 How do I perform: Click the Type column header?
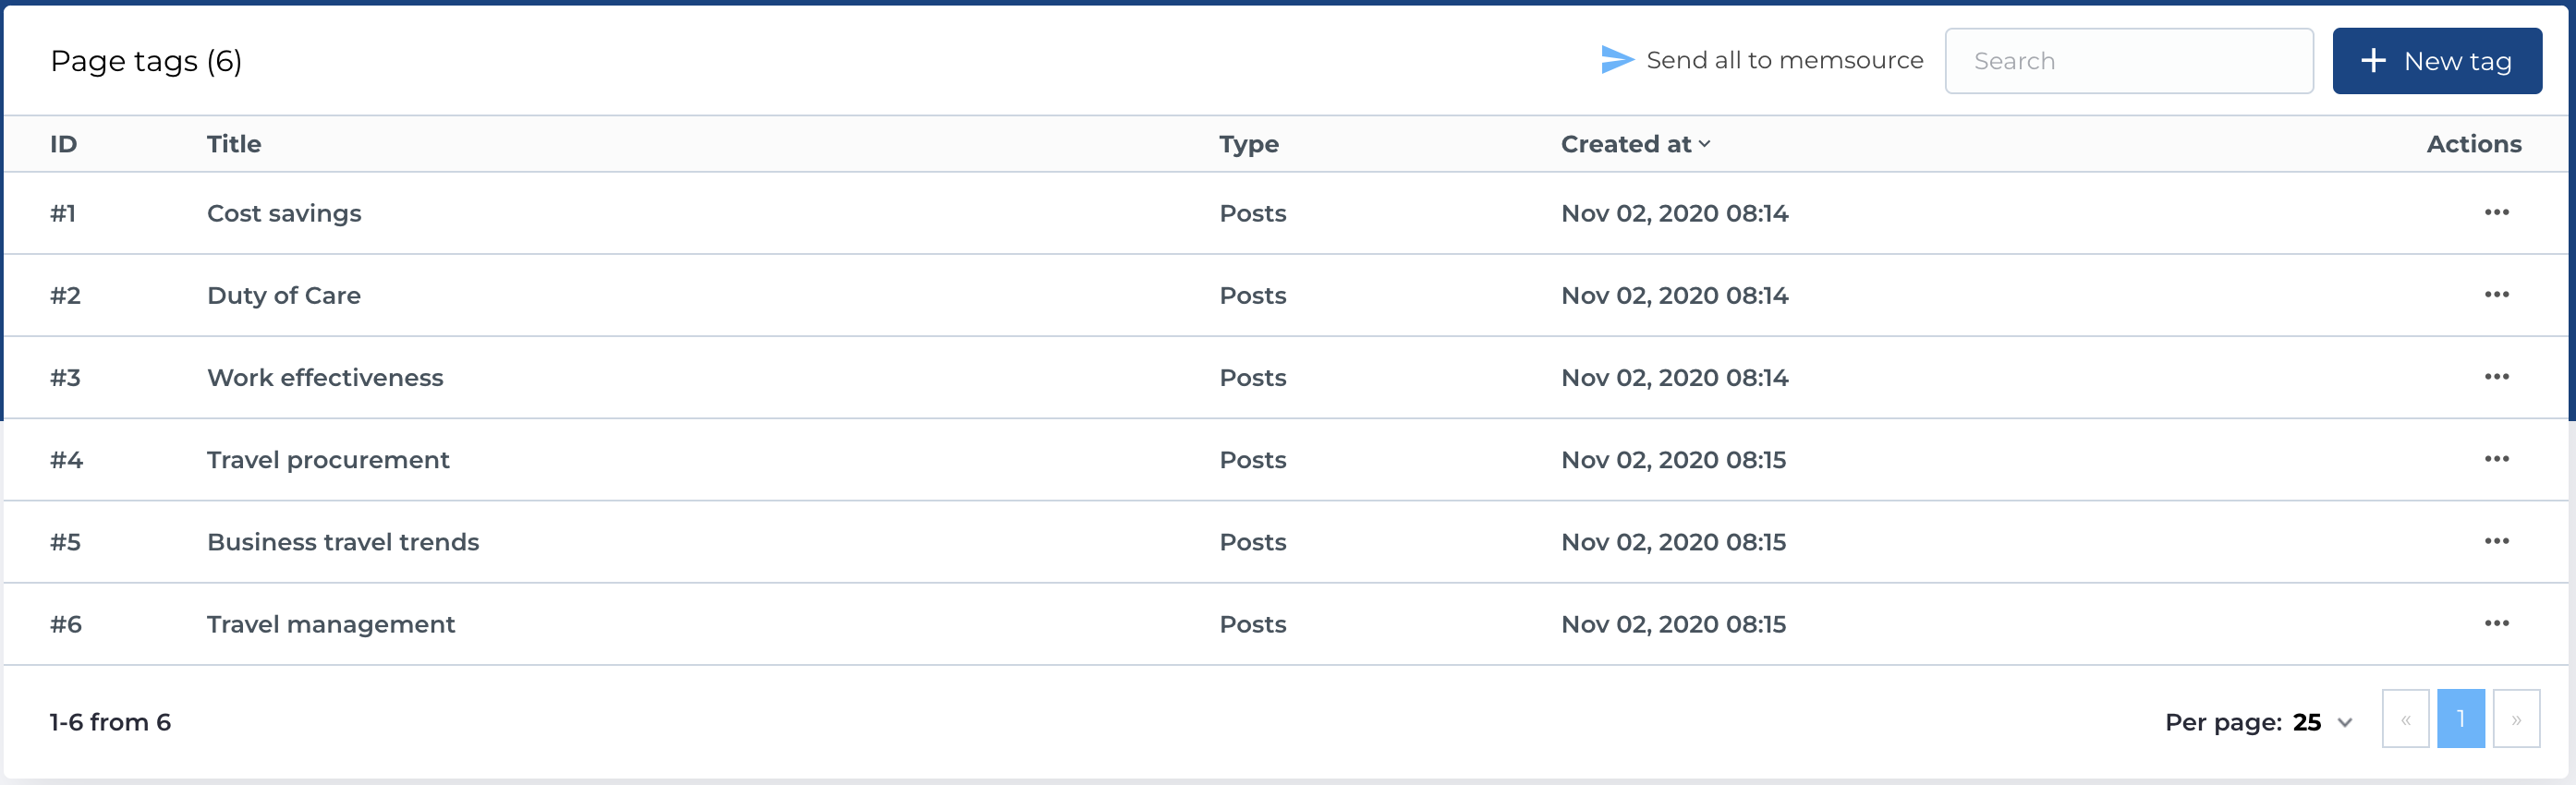click(1248, 144)
